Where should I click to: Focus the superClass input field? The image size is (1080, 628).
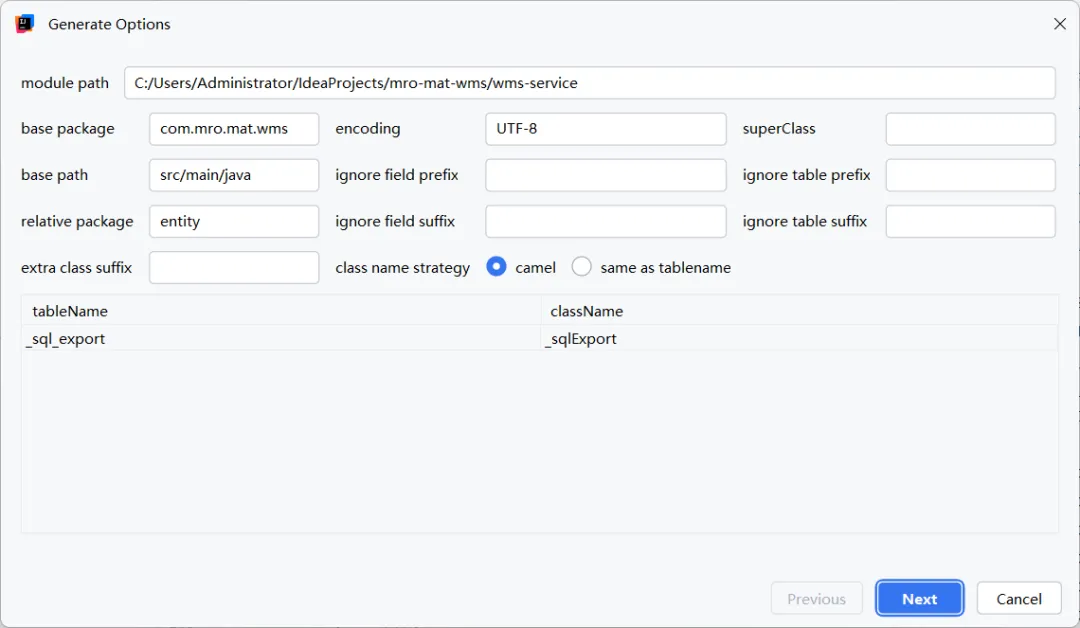(970, 129)
